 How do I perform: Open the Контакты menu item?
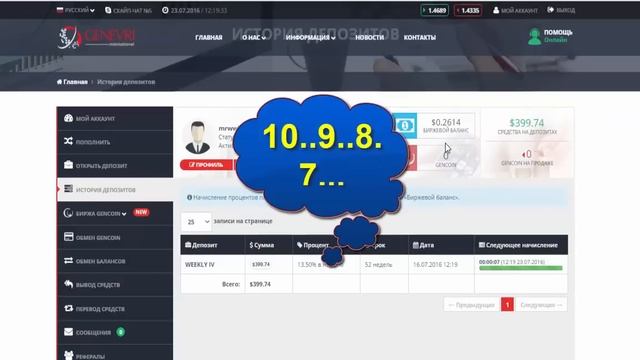click(420, 37)
